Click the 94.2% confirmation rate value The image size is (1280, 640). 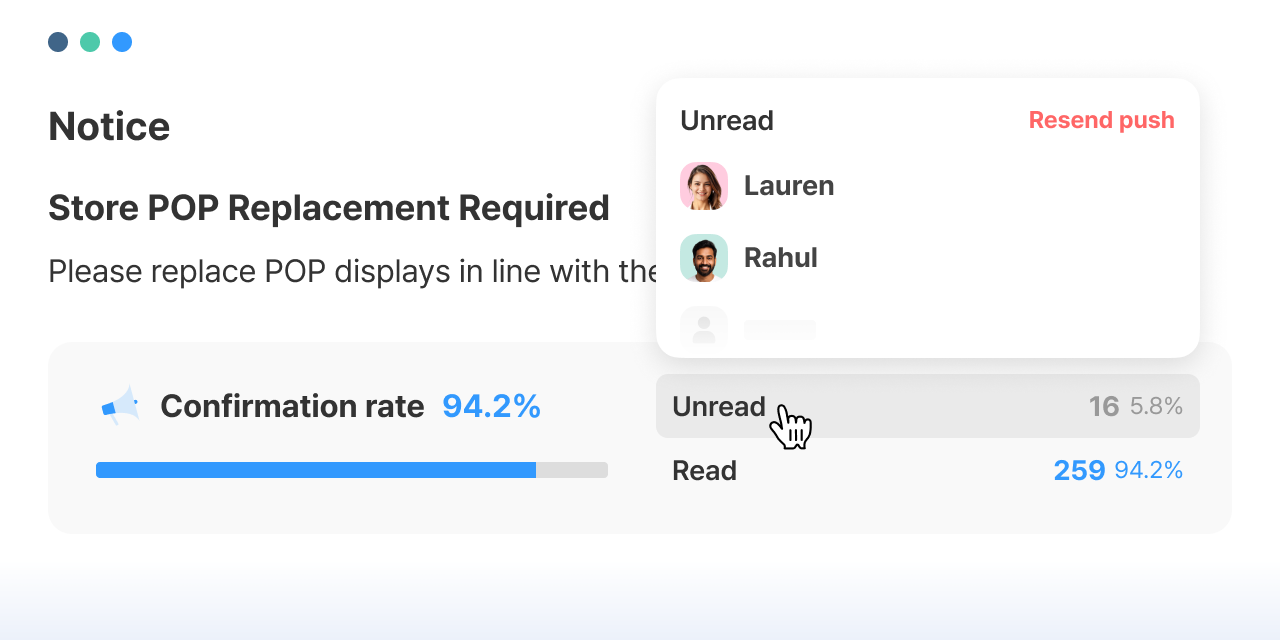click(491, 406)
